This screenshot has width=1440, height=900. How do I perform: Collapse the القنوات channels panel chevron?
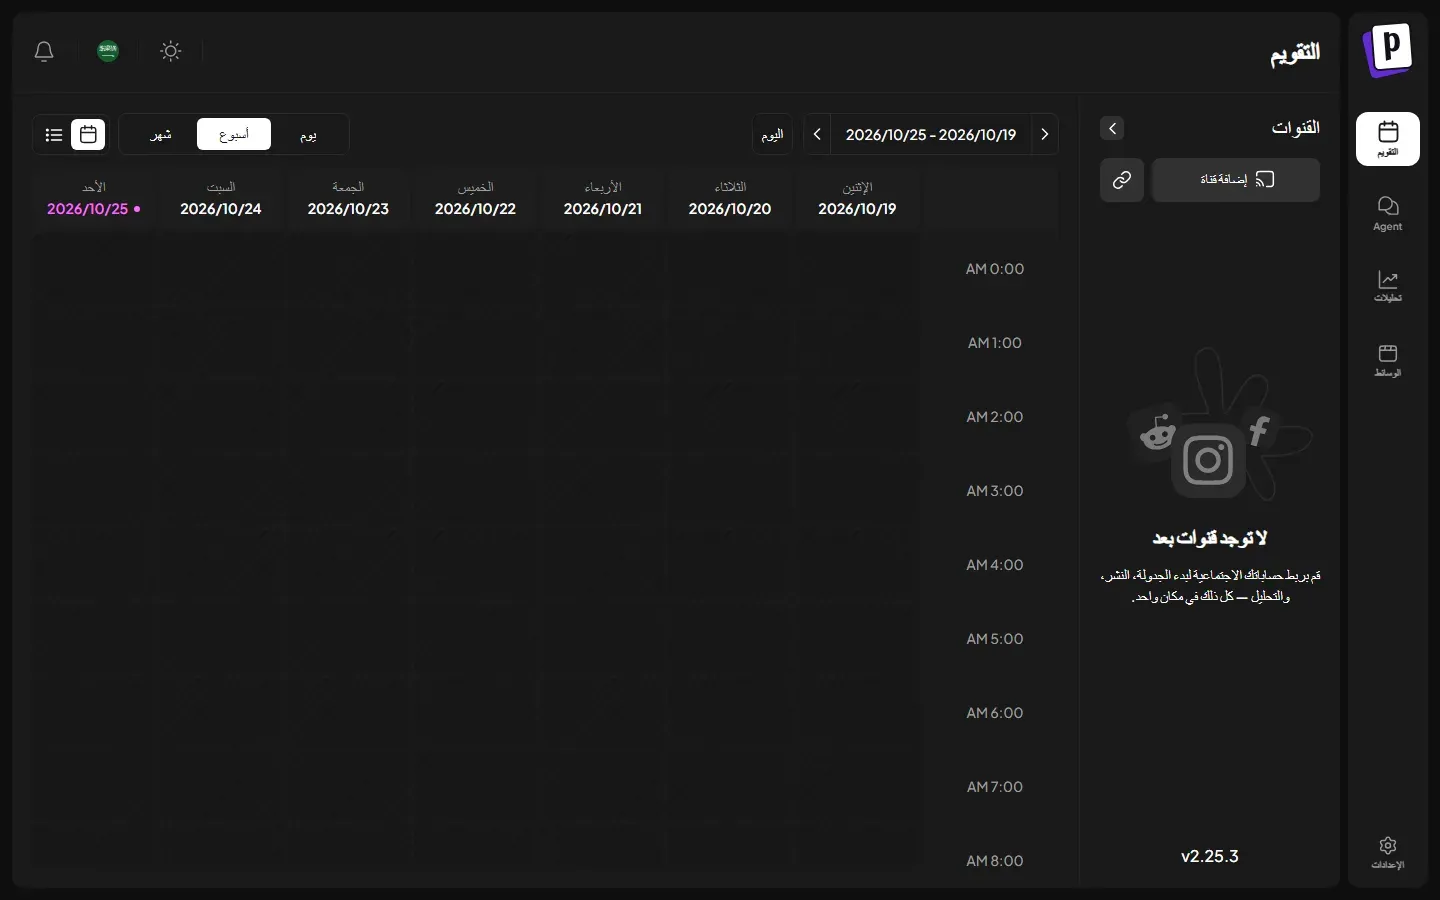1112,128
